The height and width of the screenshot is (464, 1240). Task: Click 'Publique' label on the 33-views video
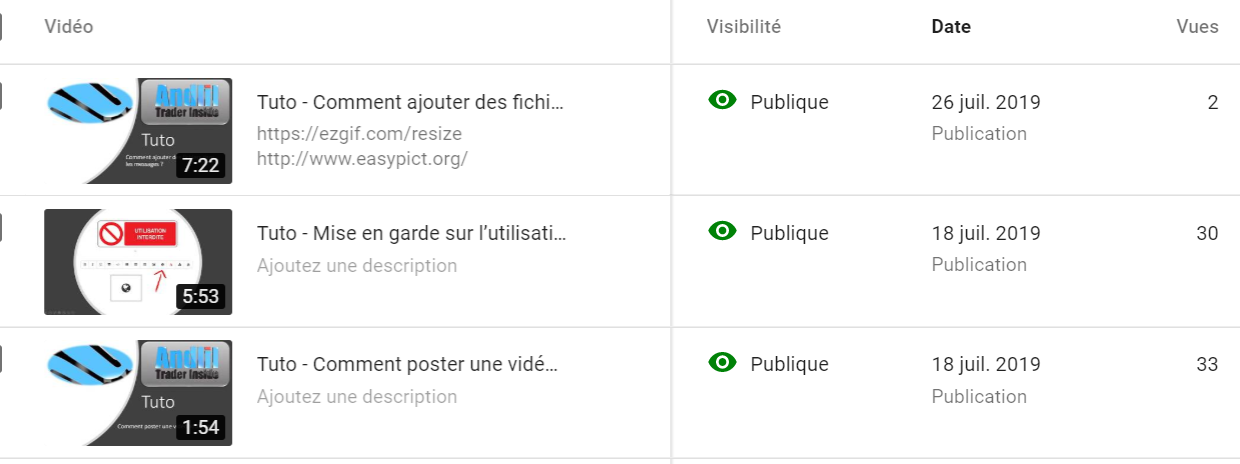pos(789,364)
